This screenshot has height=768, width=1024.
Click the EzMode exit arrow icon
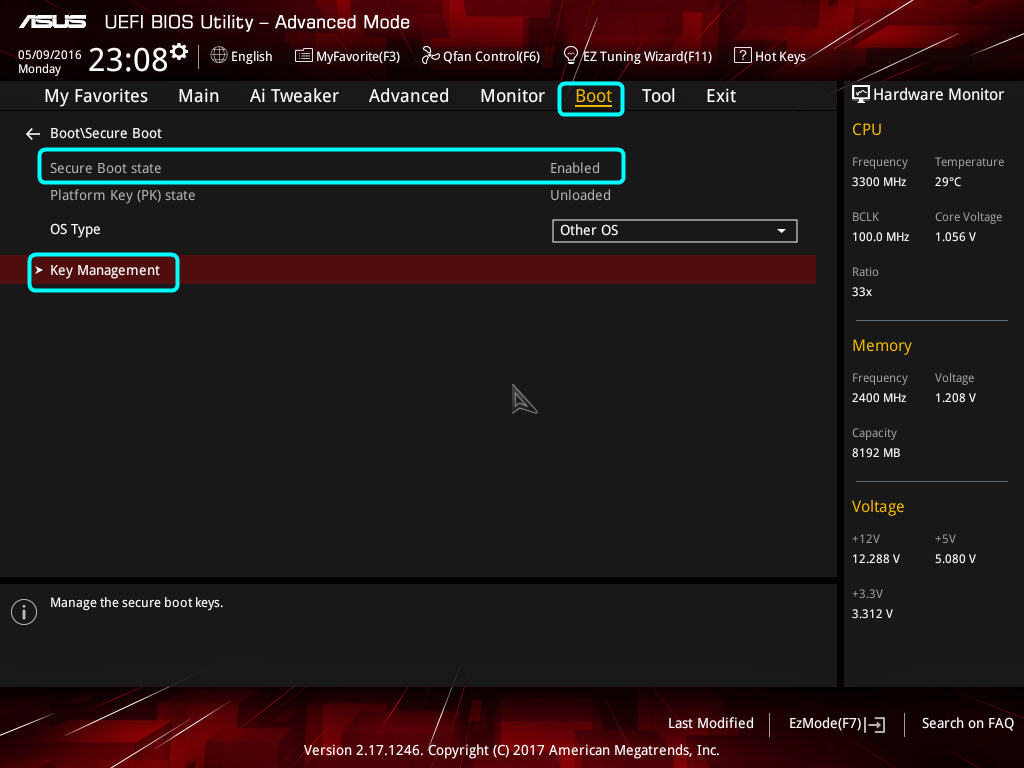tap(875, 724)
